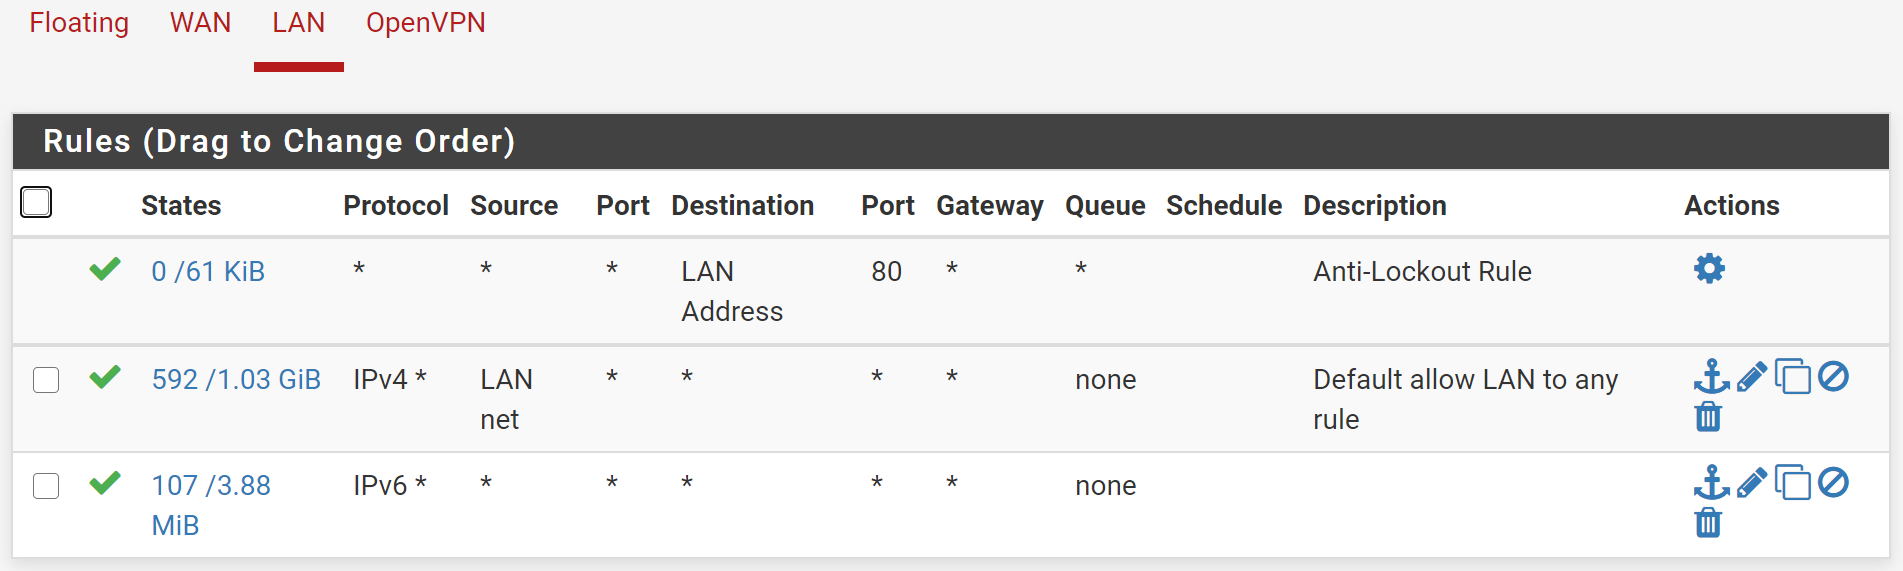Edit the IPv4 rule with pencil icon
Viewport: 1903px width, 571px height.
(x=1752, y=377)
